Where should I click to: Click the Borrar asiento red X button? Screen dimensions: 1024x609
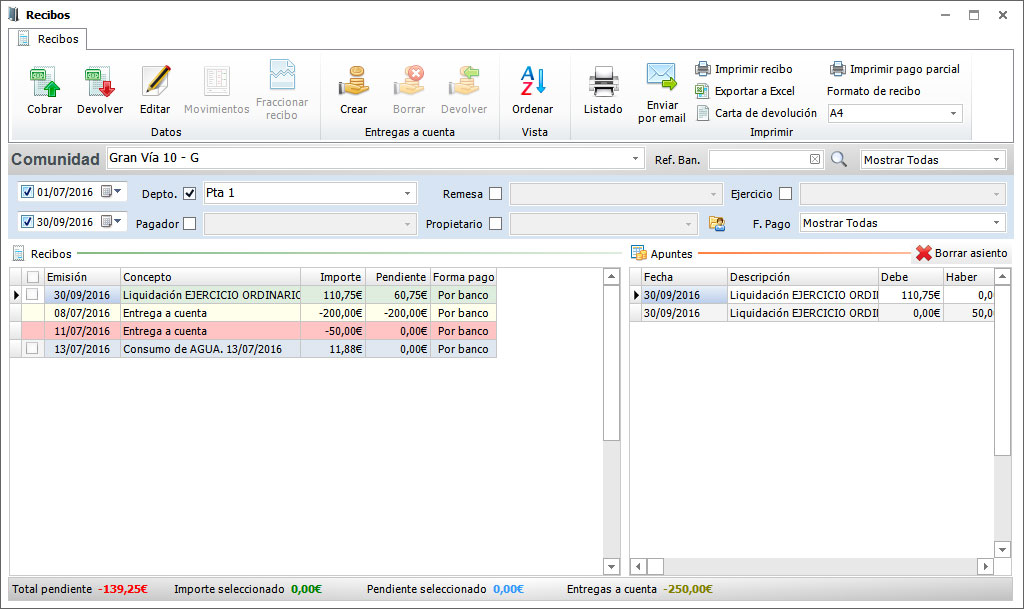[962, 253]
